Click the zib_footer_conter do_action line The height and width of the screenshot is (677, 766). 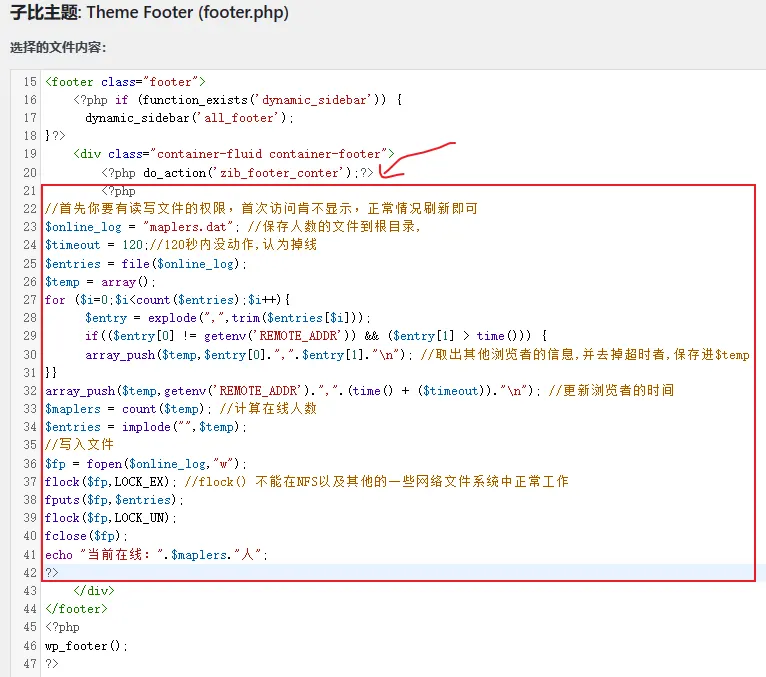click(237, 172)
